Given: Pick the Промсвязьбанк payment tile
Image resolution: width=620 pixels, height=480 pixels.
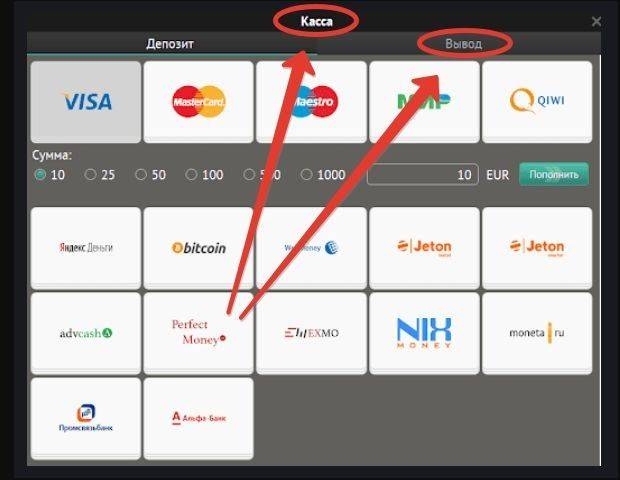Looking at the screenshot, I should tap(86, 418).
